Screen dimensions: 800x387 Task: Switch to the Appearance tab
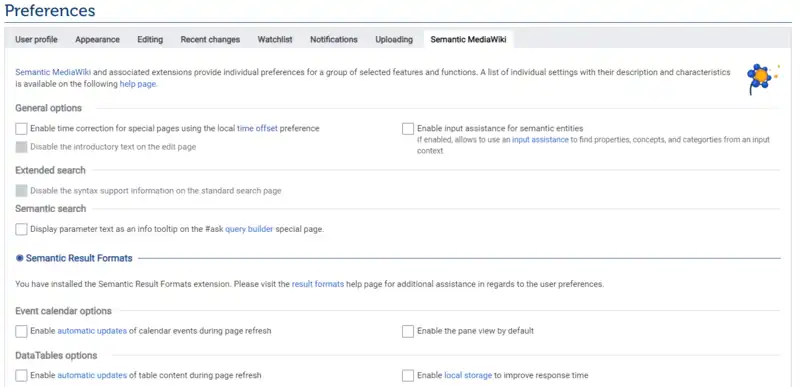pos(97,39)
